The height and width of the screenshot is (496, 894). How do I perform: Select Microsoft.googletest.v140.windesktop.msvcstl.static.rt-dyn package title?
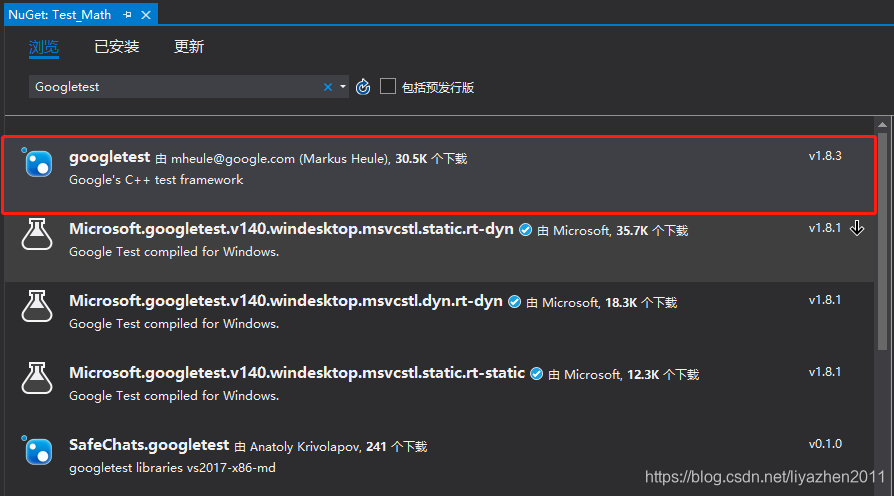tap(291, 229)
